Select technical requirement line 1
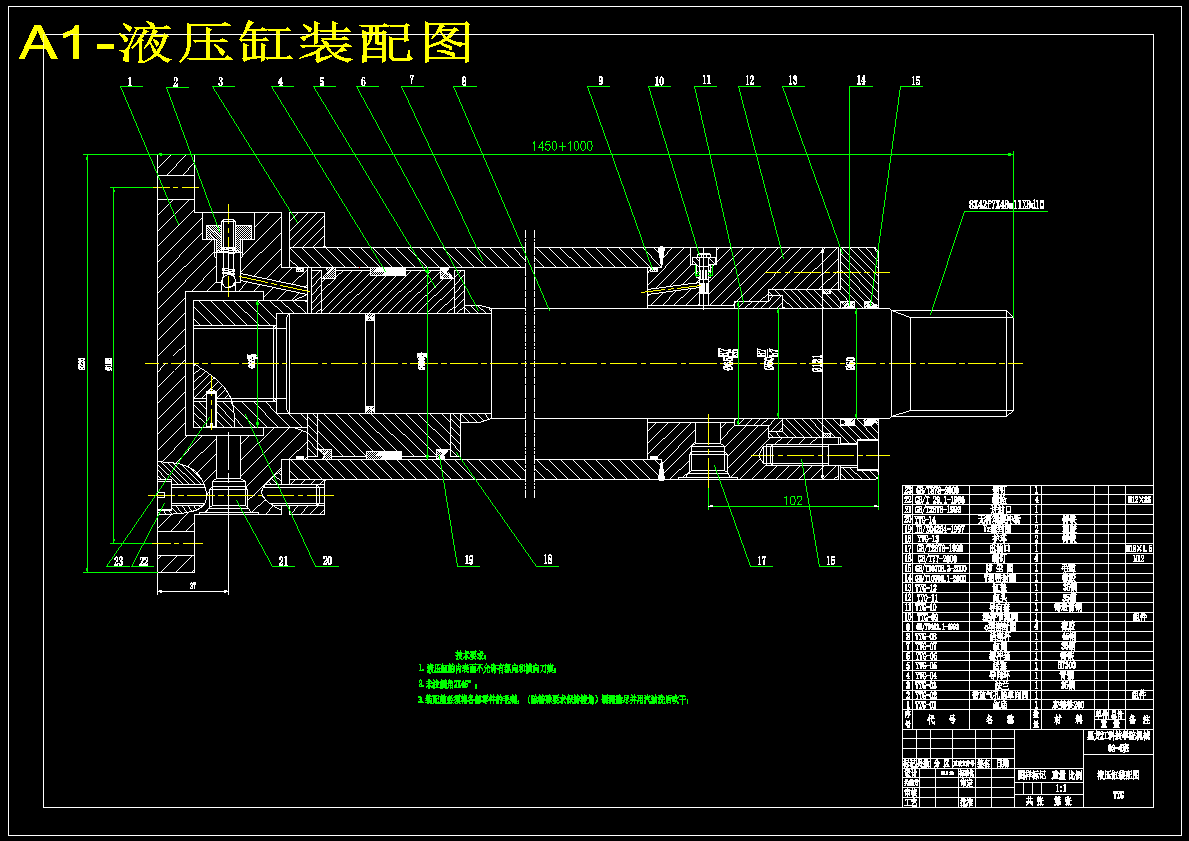Image resolution: width=1189 pixels, height=841 pixels. (488, 670)
